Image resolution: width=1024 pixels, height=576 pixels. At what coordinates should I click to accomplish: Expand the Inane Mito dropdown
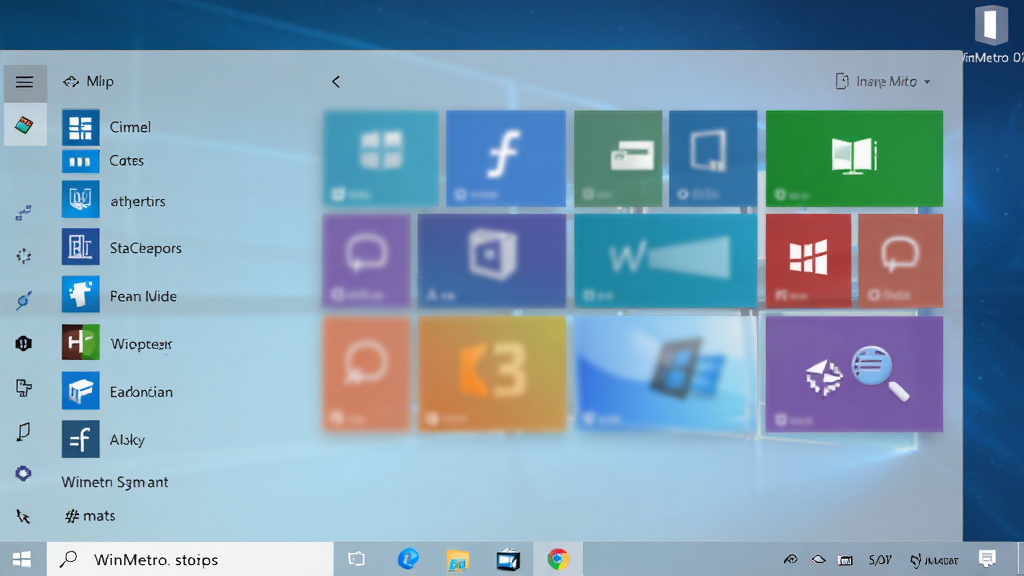click(883, 82)
